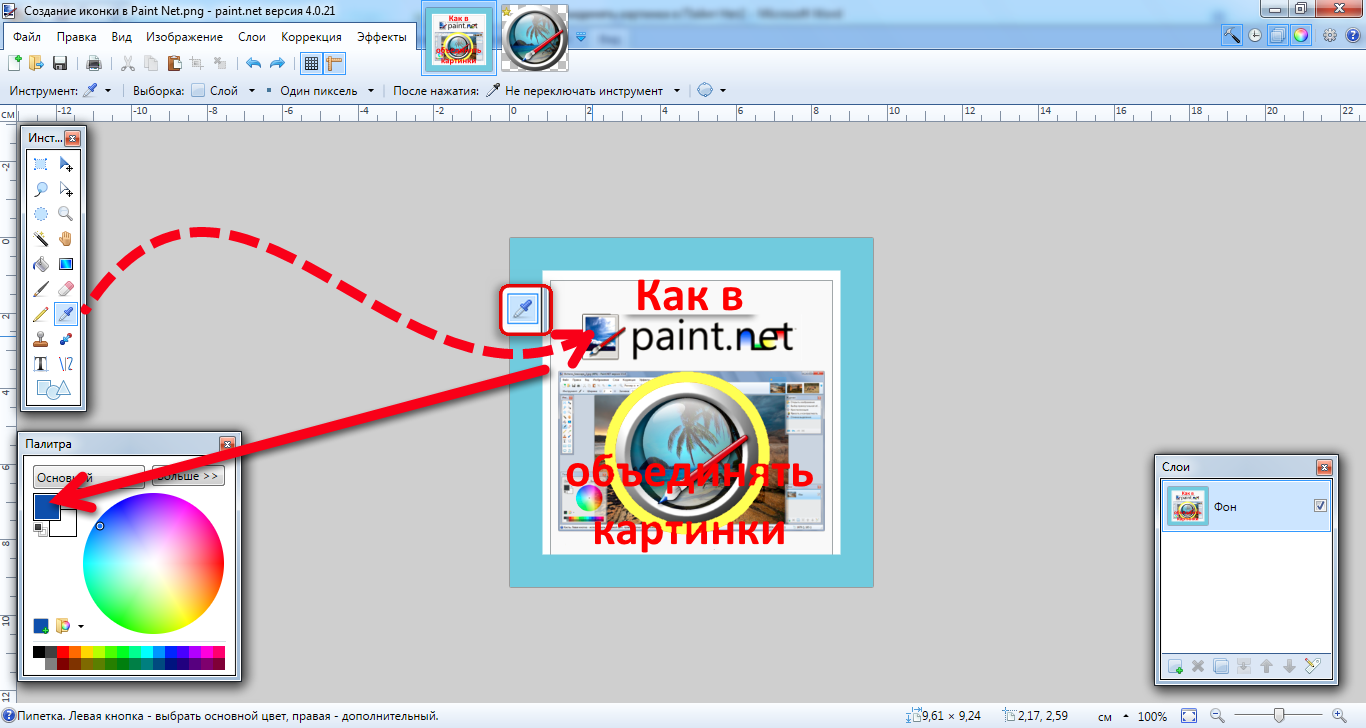Toggle the Tools window button in top right

click(1232, 35)
